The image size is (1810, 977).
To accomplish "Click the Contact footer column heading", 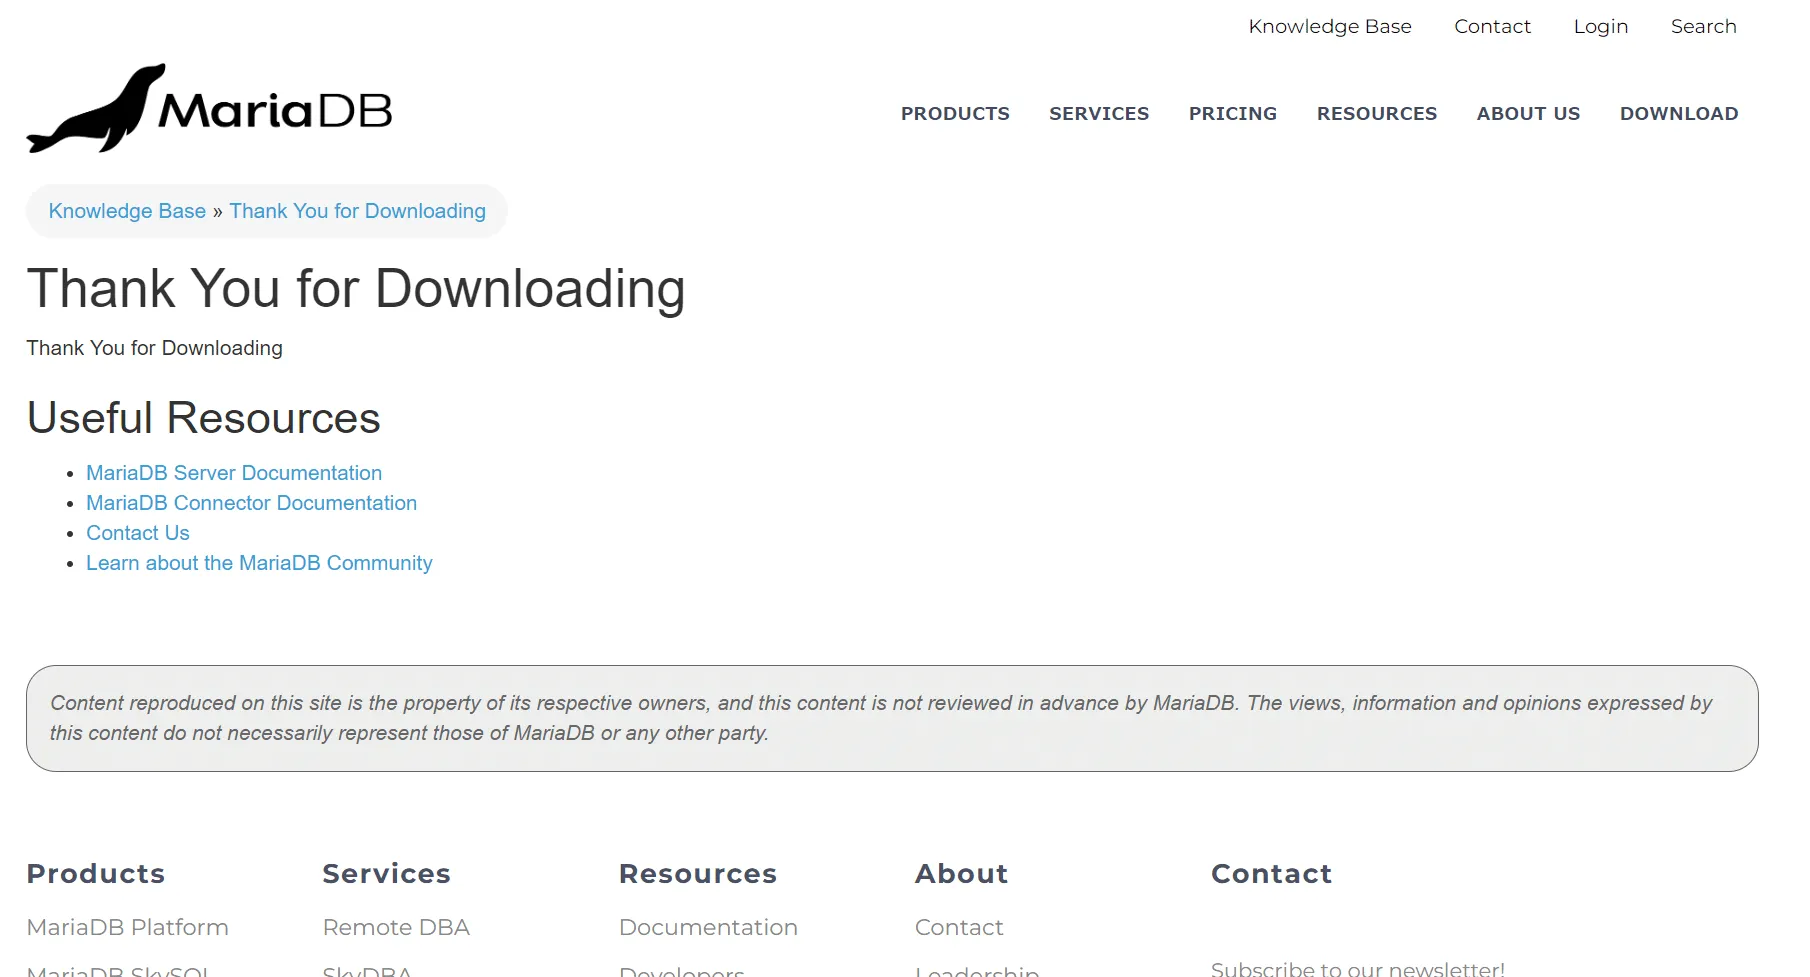I will pyautogui.click(x=1271, y=874).
